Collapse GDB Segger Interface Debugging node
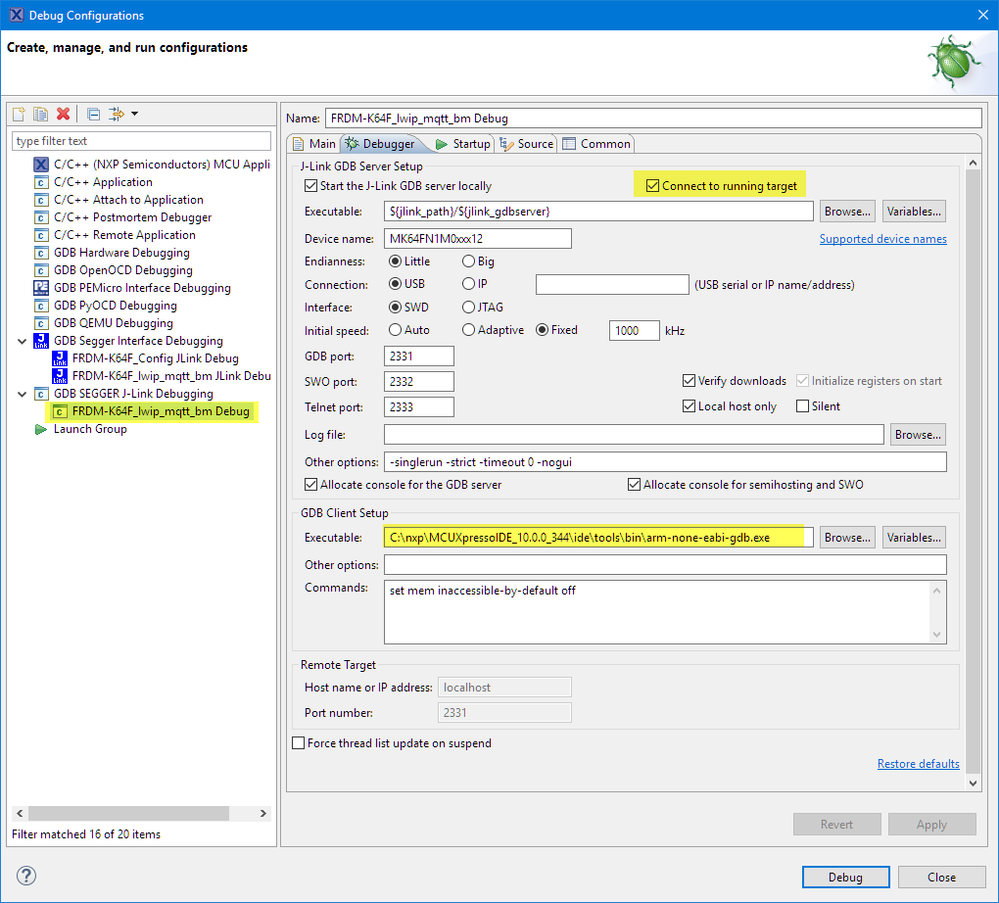Viewport: 999px width, 903px height. [22, 342]
